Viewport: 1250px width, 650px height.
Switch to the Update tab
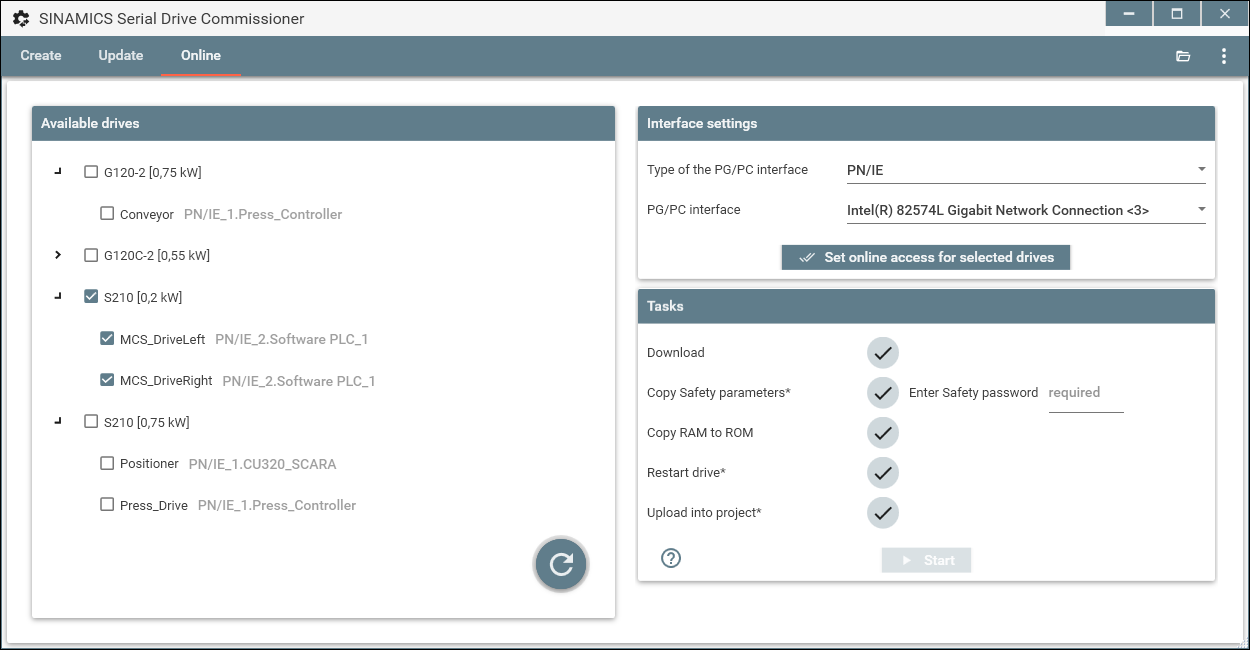pyautogui.click(x=121, y=56)
